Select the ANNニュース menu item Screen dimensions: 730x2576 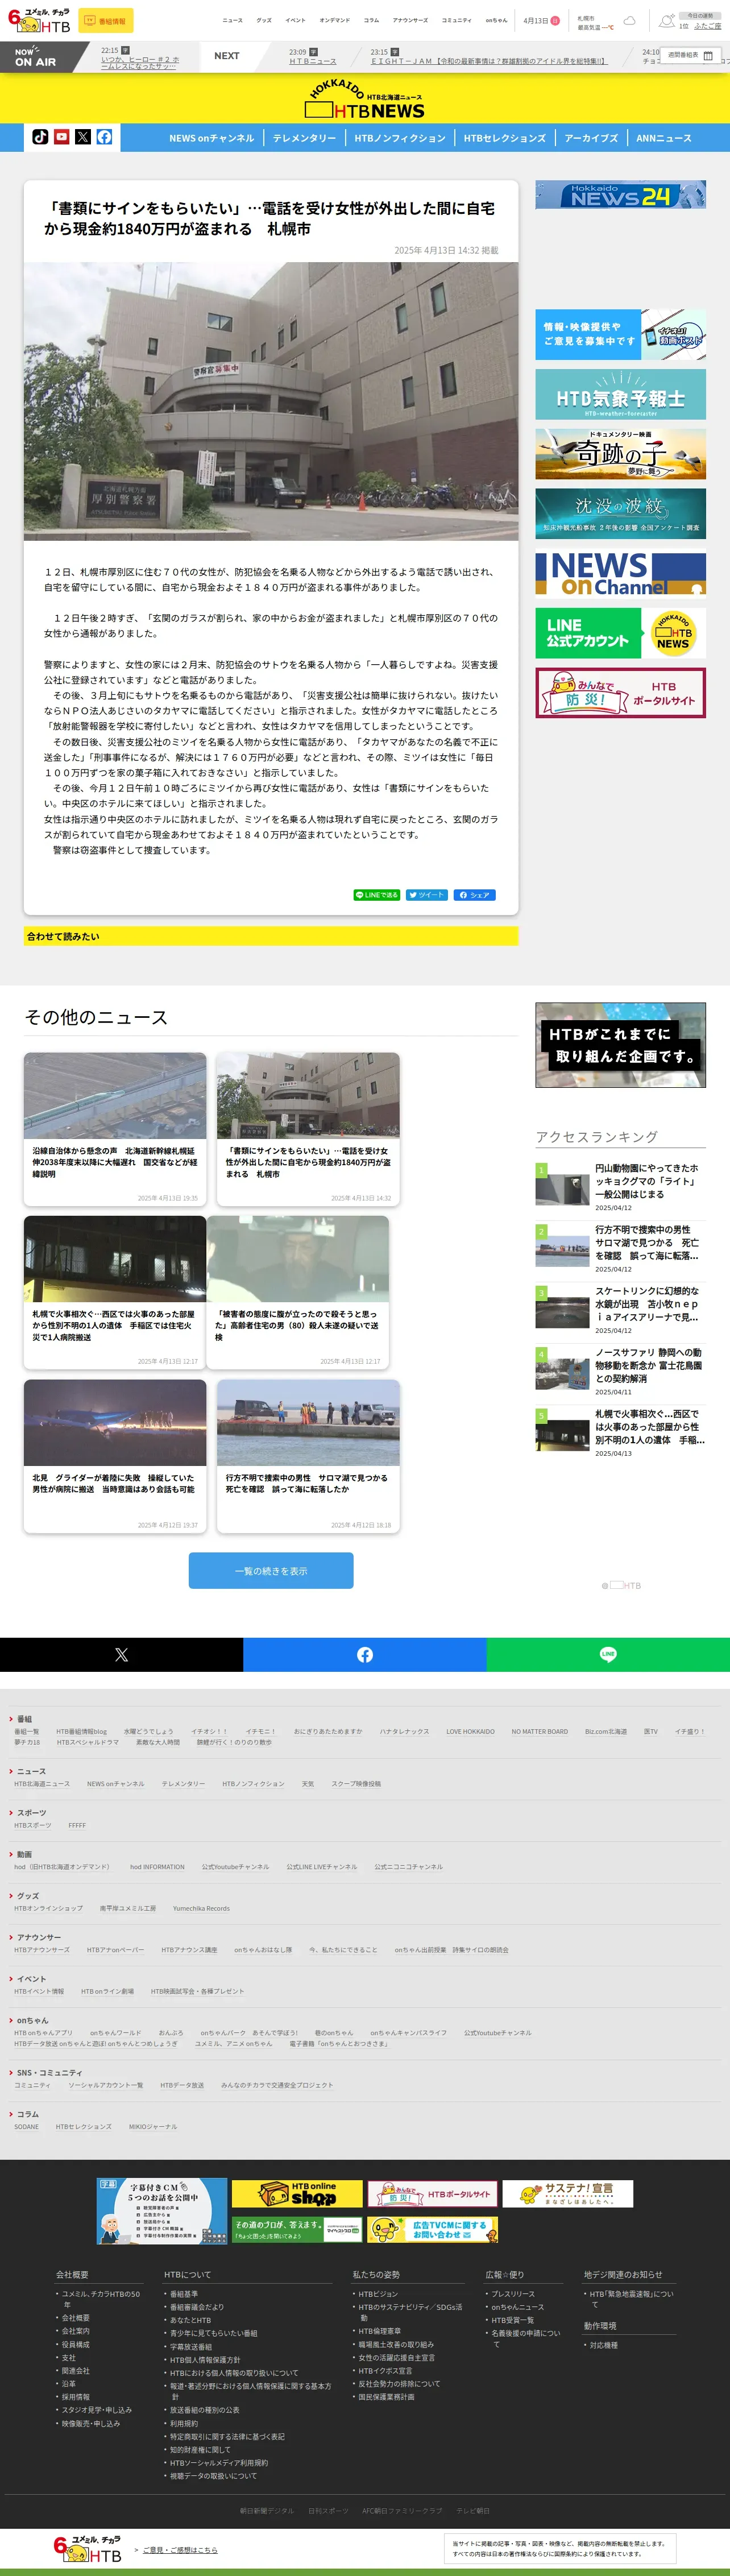pyautogui.click(x=664, y=138)
